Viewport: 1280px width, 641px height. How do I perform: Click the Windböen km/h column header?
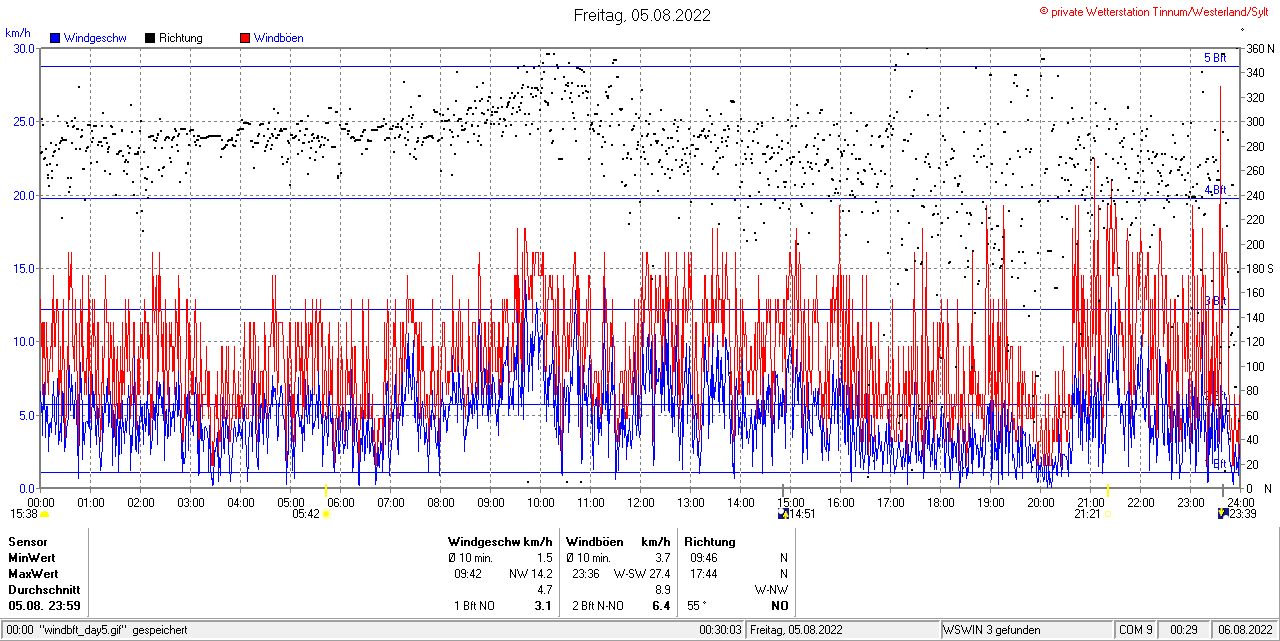click(618, 542)
